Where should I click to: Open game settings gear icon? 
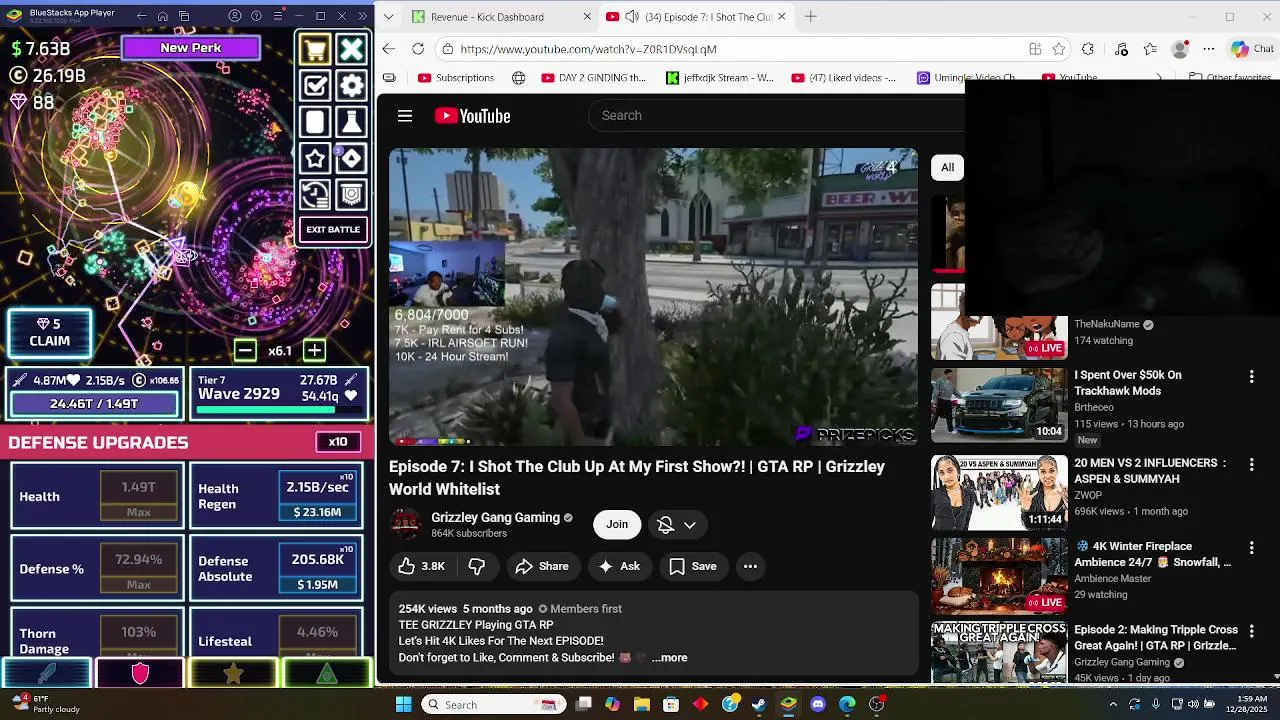[x=351, y=86]
